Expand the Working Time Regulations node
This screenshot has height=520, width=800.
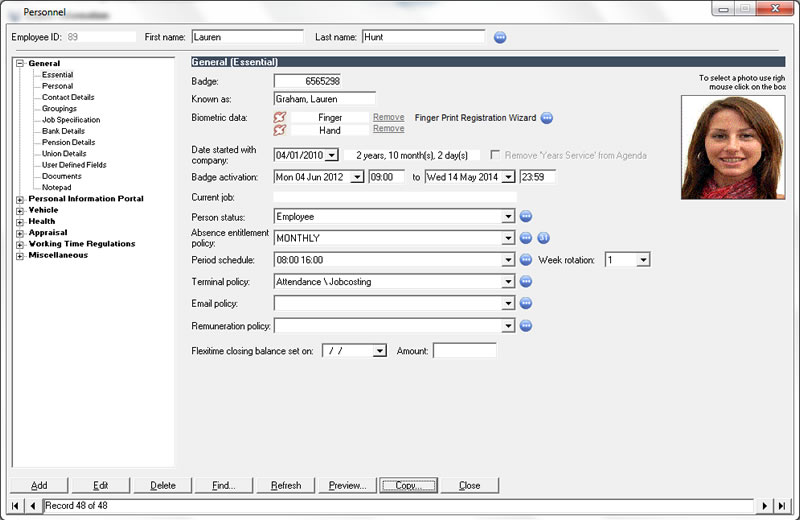pyautogui.click(x=20, y=244)
